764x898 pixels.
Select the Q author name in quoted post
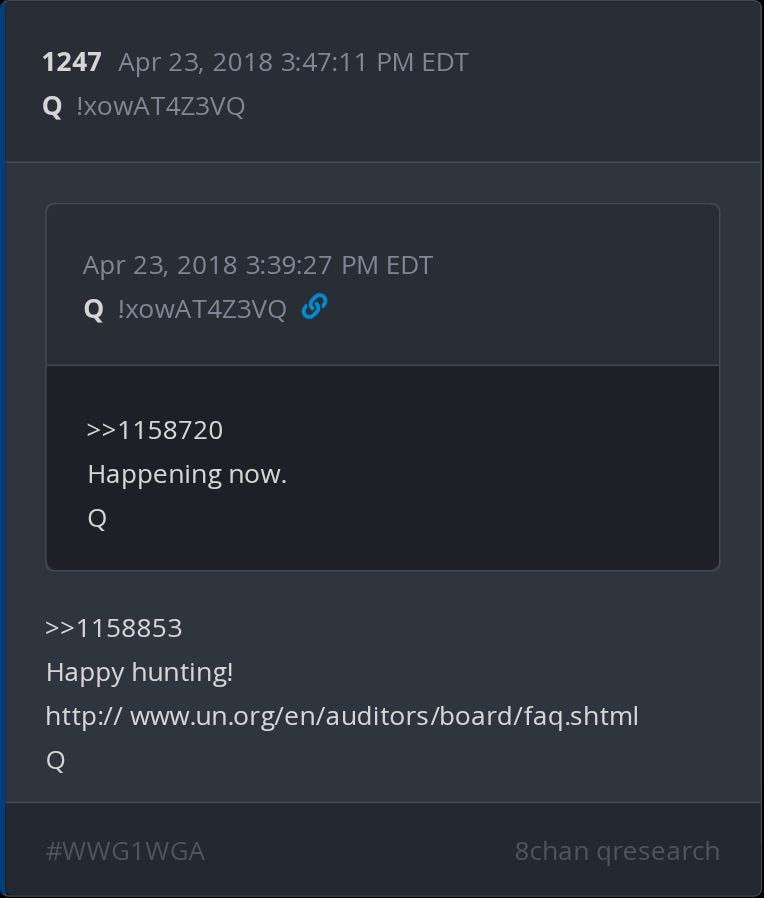[93, 309]
